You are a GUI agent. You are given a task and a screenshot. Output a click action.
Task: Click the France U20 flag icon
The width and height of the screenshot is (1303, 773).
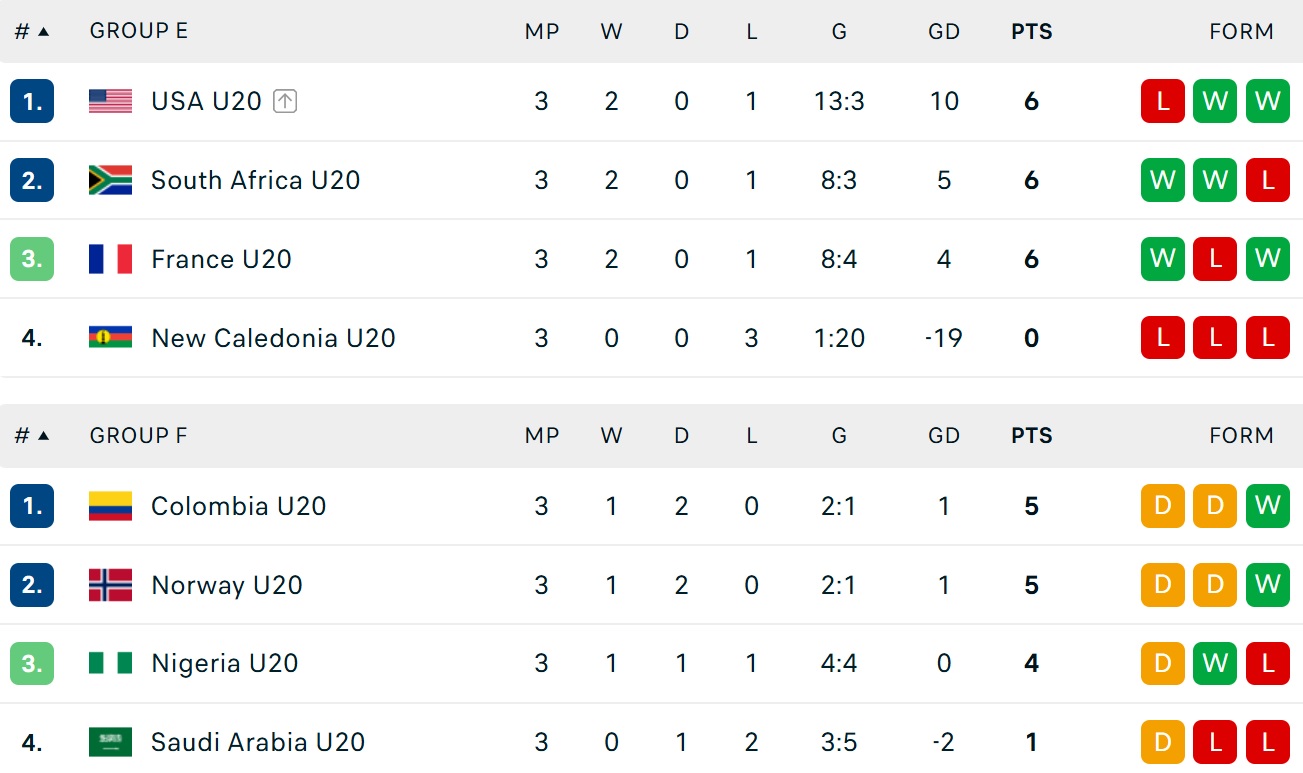110,259
